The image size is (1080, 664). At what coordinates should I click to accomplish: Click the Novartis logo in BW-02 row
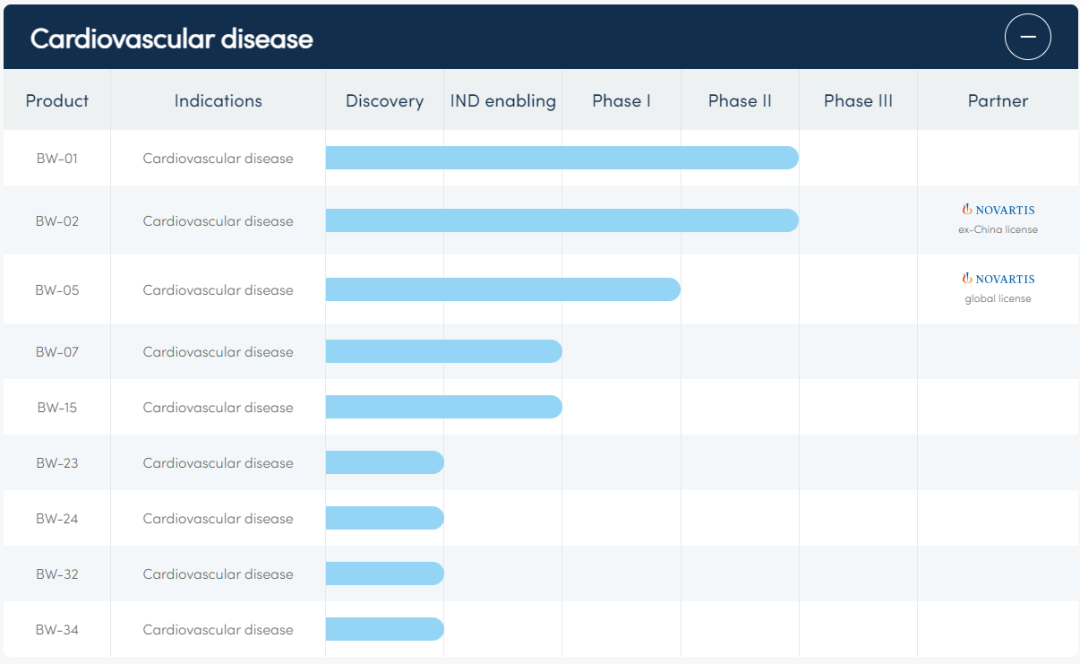click(998, 210)
